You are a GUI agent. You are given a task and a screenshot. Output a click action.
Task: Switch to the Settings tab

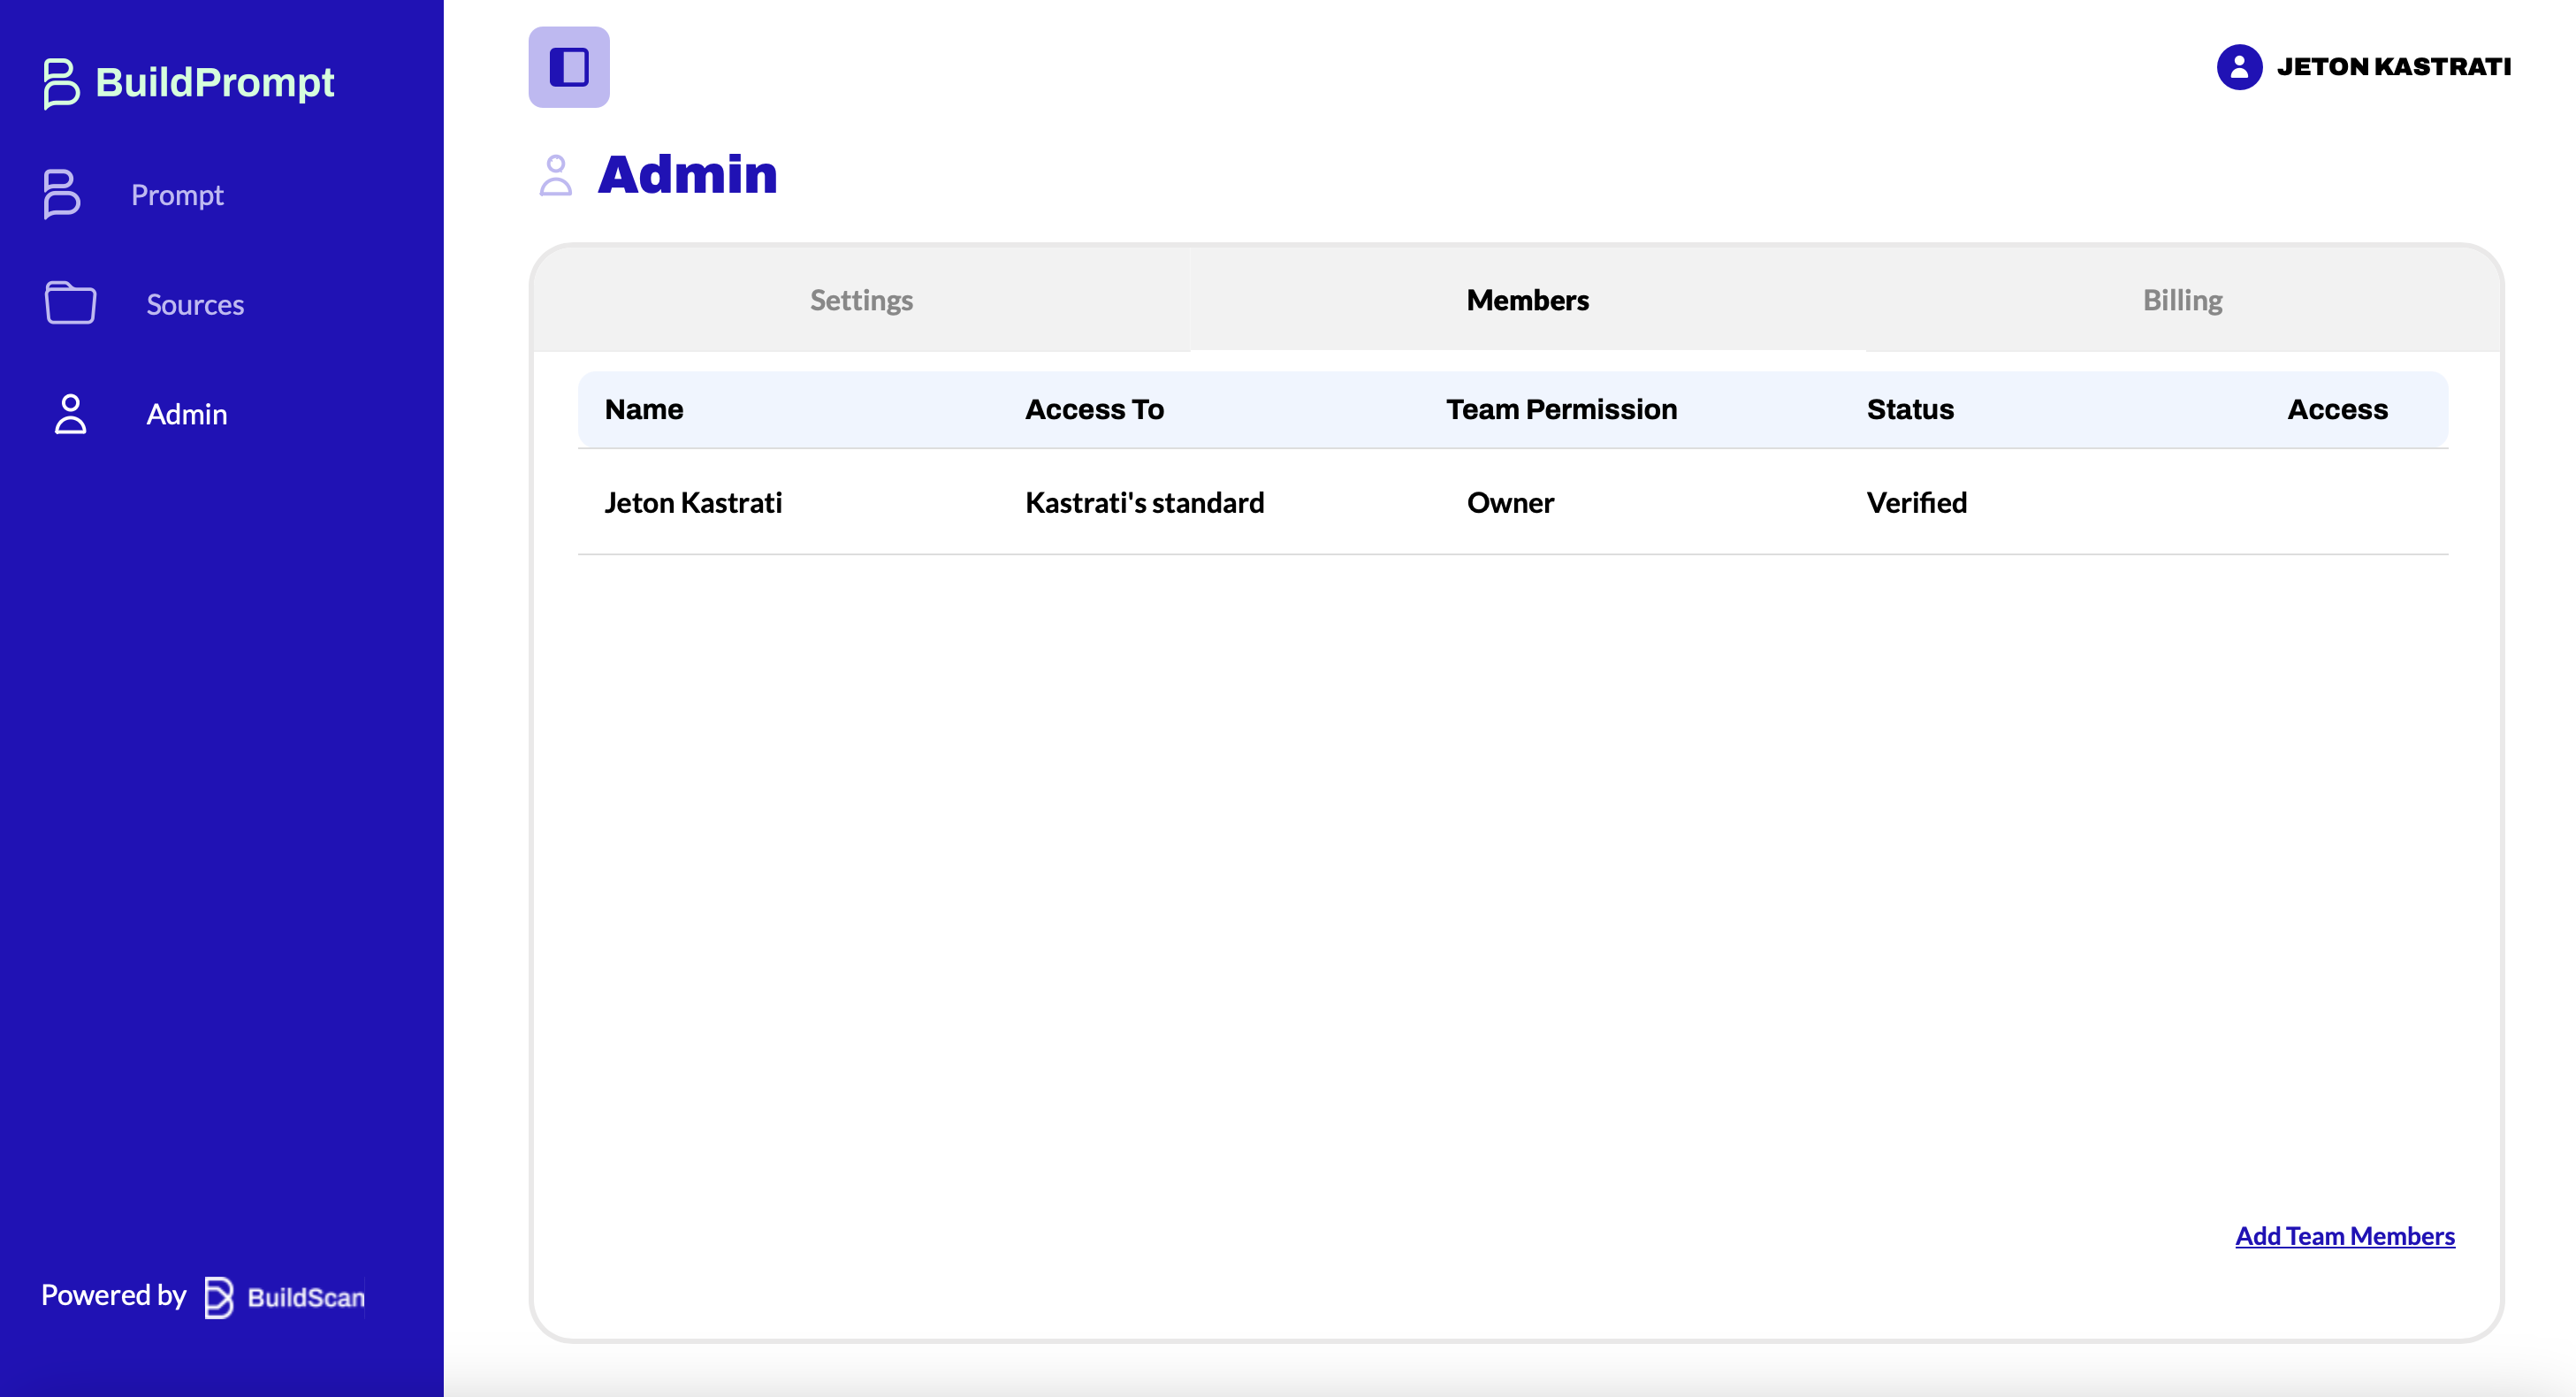(x=861, y=300)
